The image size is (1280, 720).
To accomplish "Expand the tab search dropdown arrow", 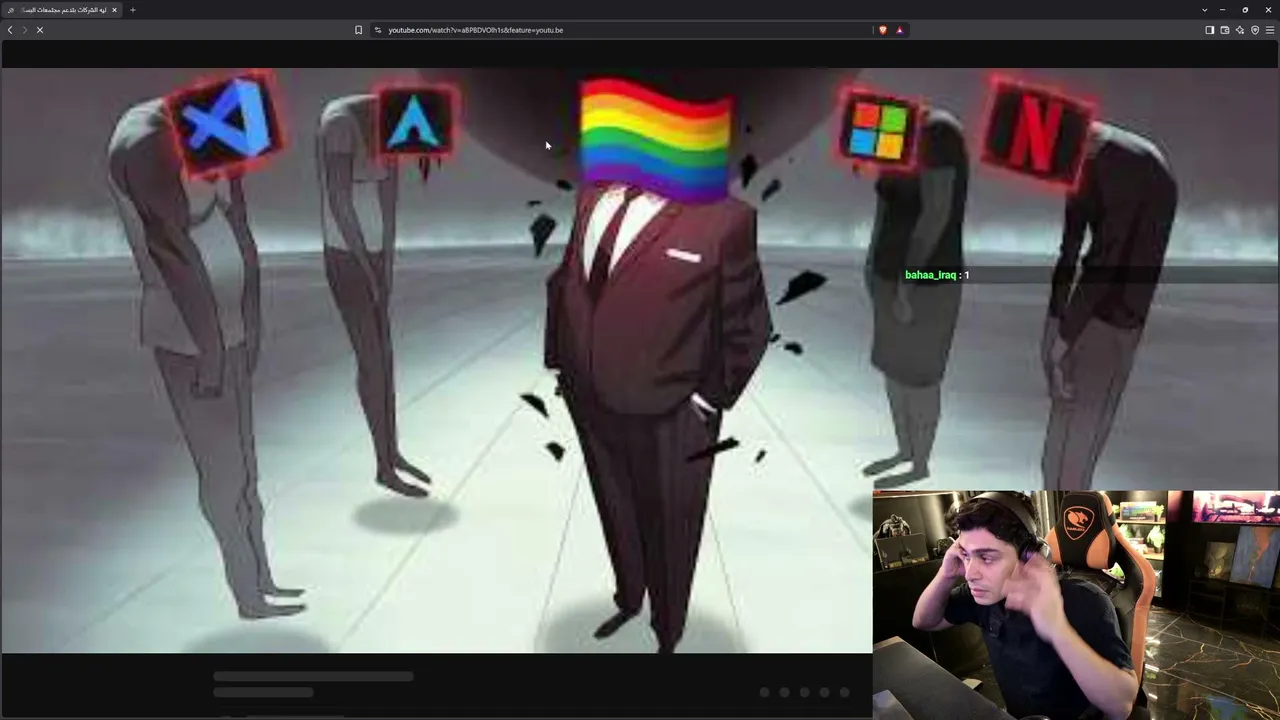I will pyautogui.click(x=1204, y=10).
